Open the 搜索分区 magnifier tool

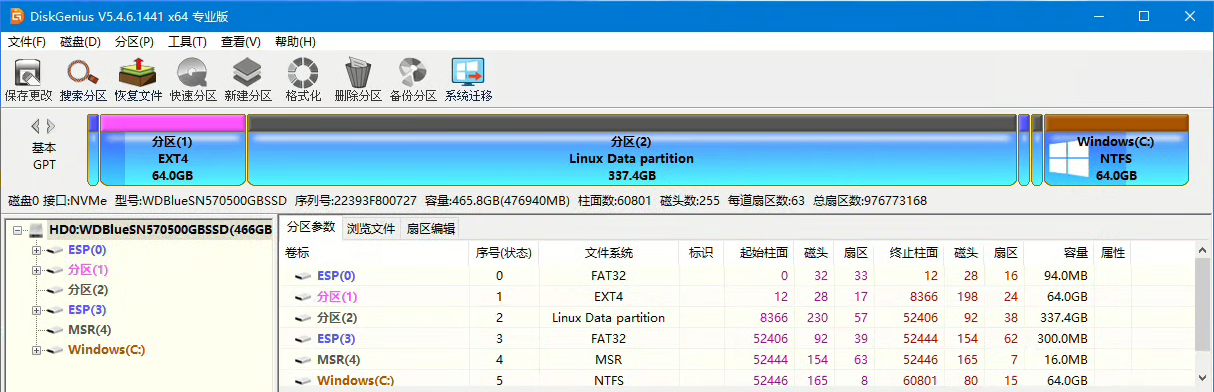click(x=82, y=80)
